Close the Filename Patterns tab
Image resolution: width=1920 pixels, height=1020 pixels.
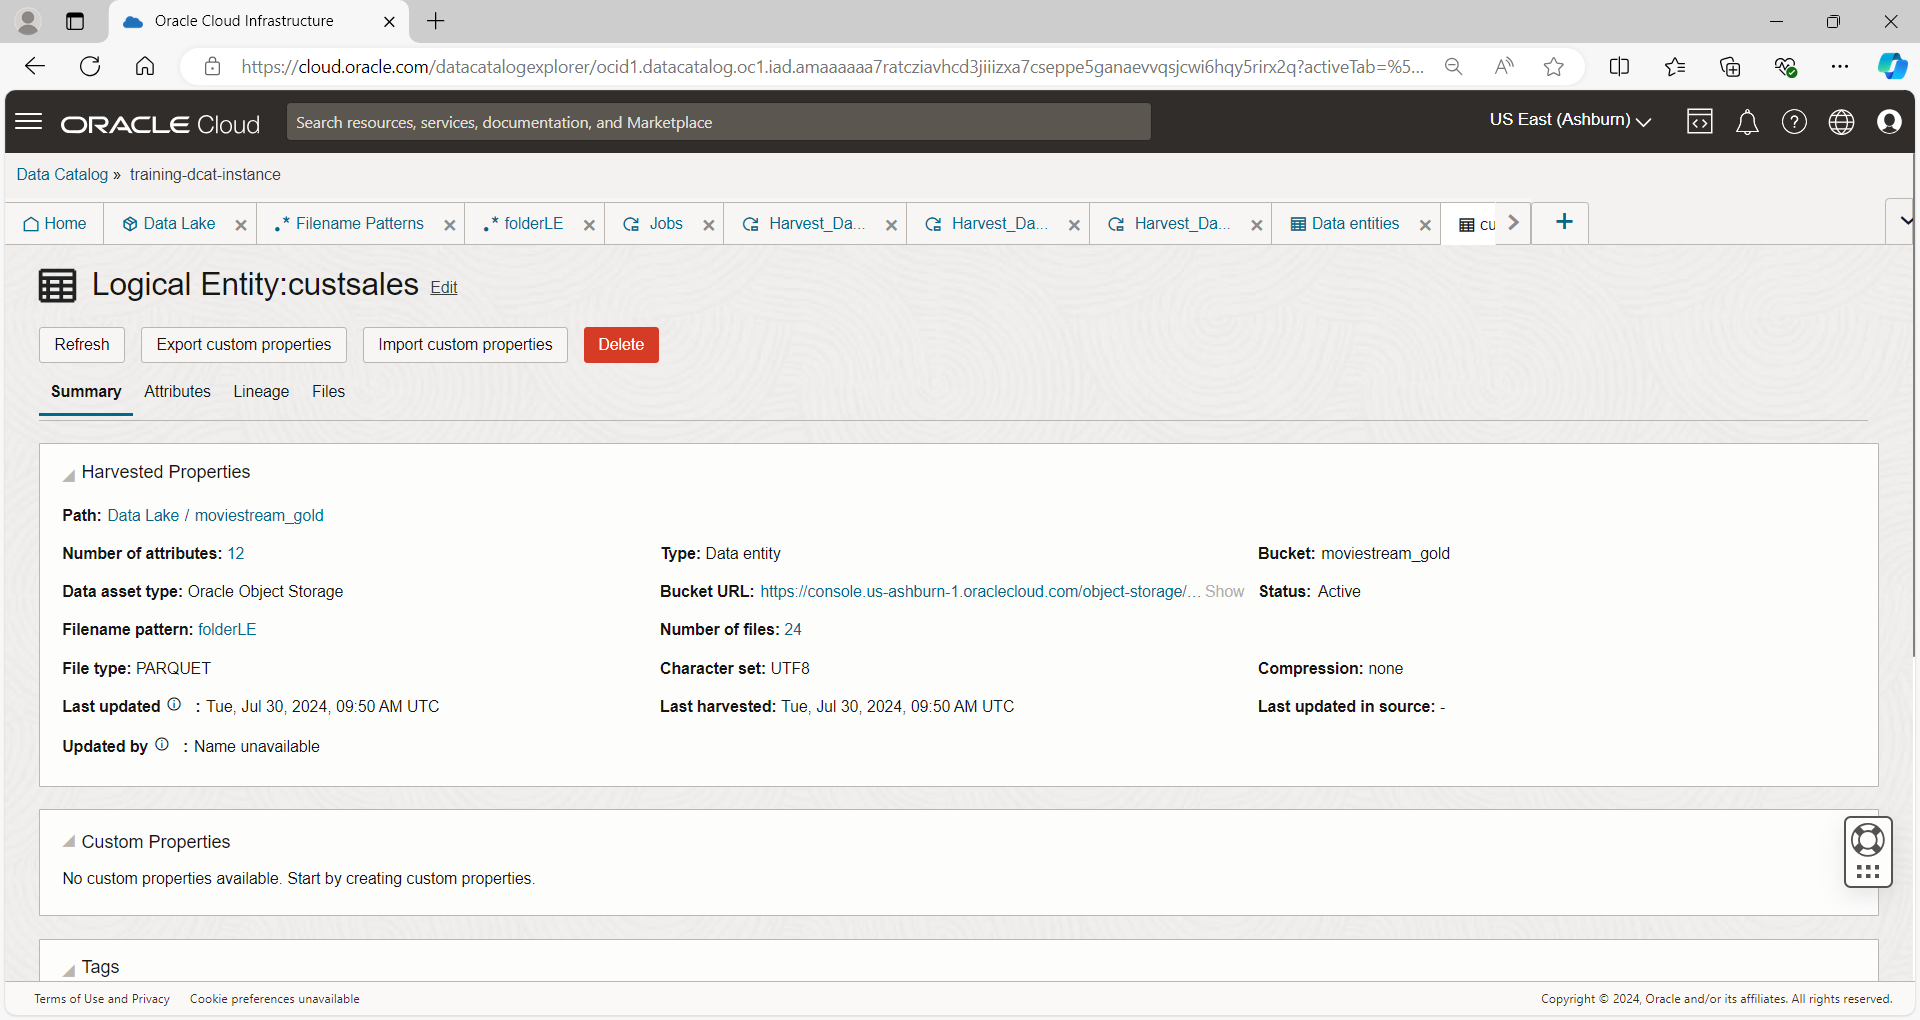click(x=450, y=225)
